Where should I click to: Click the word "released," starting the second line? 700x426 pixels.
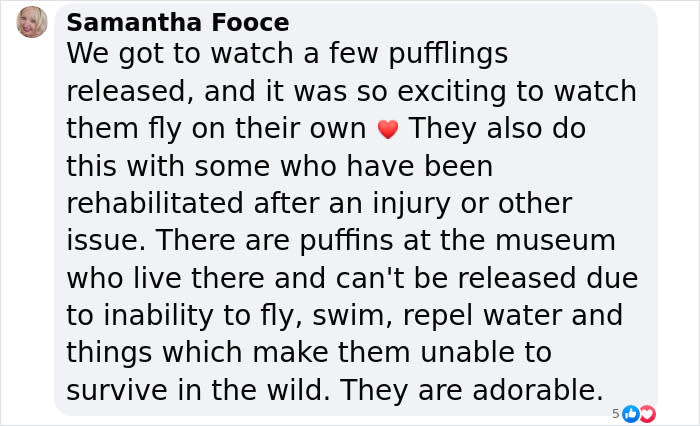click(130, 92)
